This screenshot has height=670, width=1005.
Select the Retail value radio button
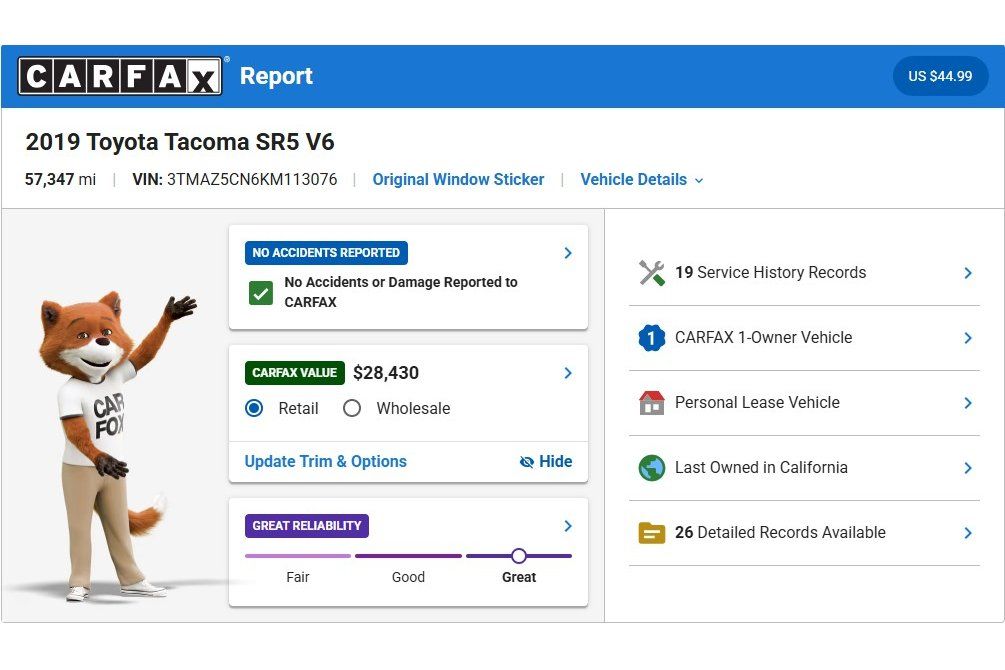pyautogui.click(x=254, y=408)
